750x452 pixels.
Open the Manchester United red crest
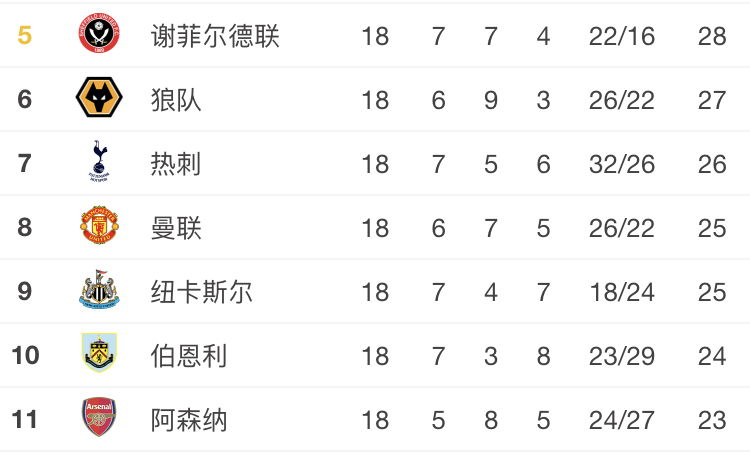pos(99,225)
